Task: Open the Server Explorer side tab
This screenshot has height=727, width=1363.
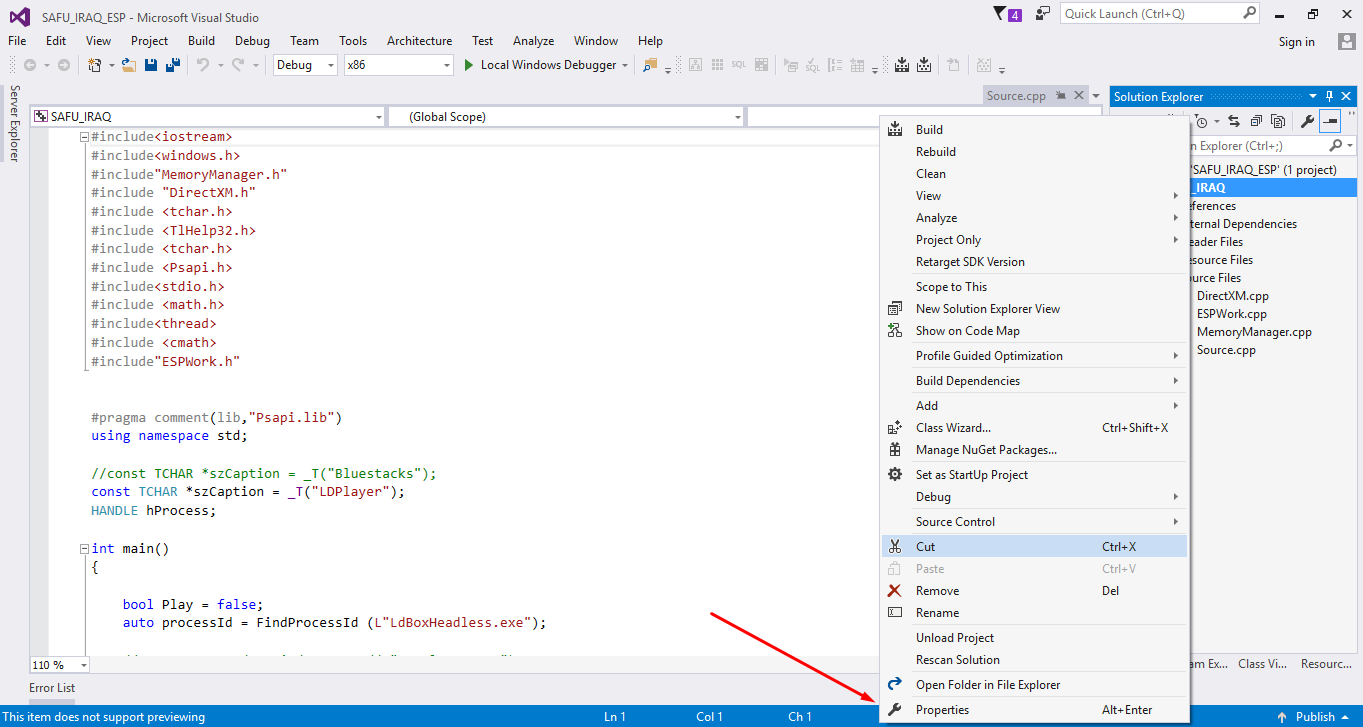Action: pos(15,123)
